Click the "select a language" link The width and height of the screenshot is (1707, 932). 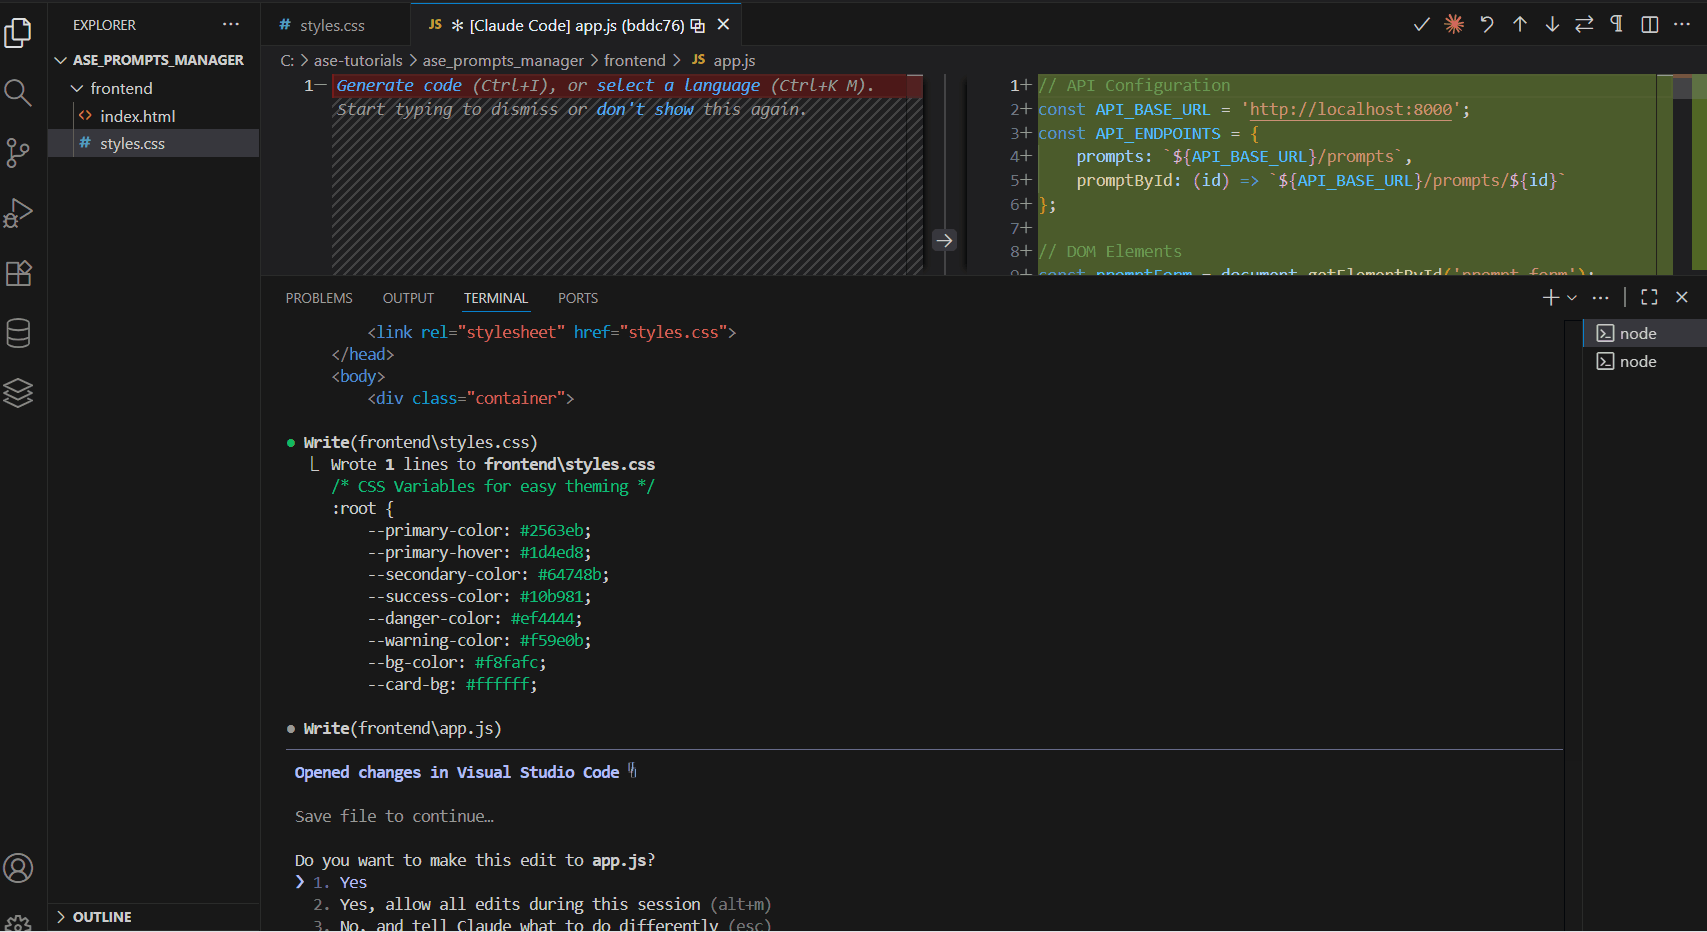tap(678, 86)
